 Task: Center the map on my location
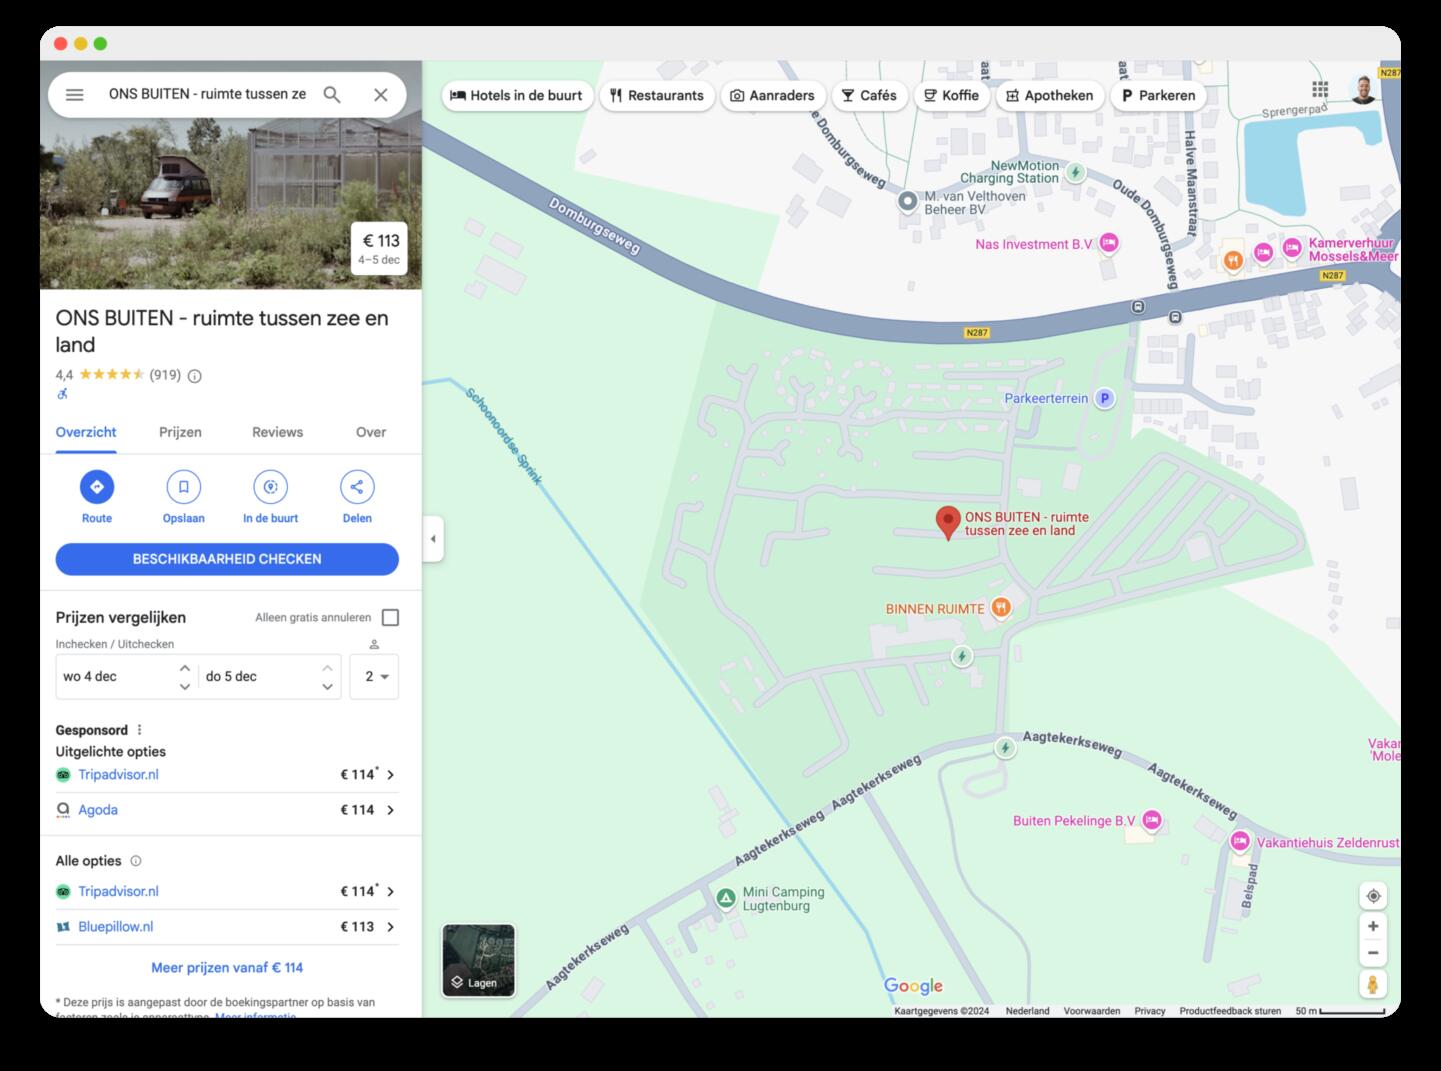[x=1373, y=896]
